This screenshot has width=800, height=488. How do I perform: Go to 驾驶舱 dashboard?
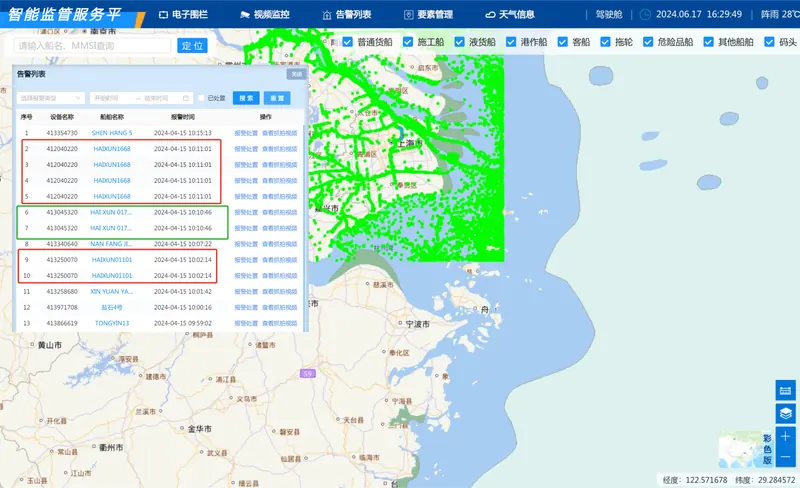click(x=609, y=14)
